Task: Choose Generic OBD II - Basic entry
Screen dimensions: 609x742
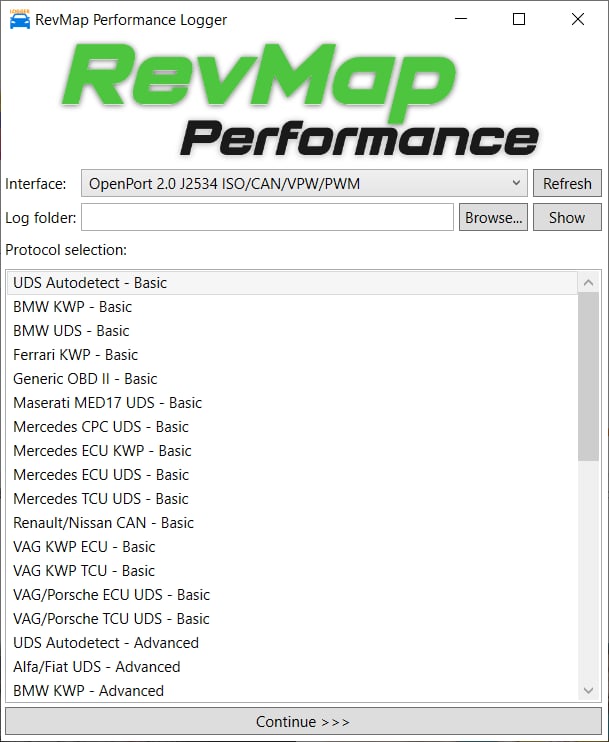Action: point(292,379)
